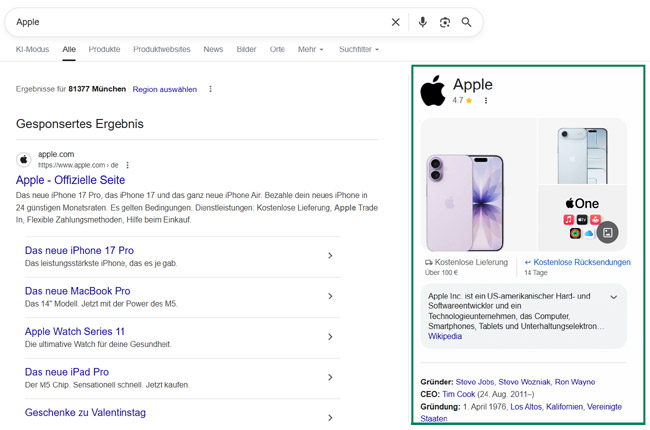650x430 pixels.
Task: Expand the Mehr dropdown menu
Action: click(x=310, y=49)
